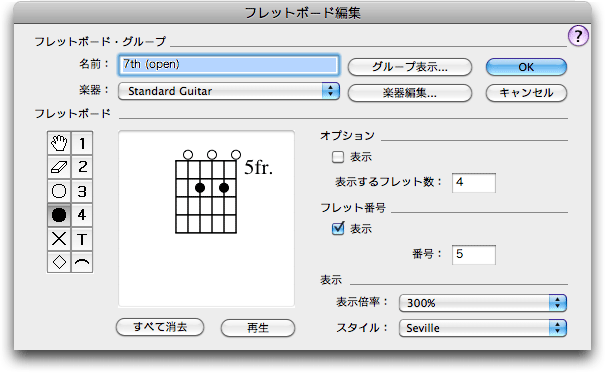Click the すべて消去 button

pyautogui.click(x=160, y=327)
